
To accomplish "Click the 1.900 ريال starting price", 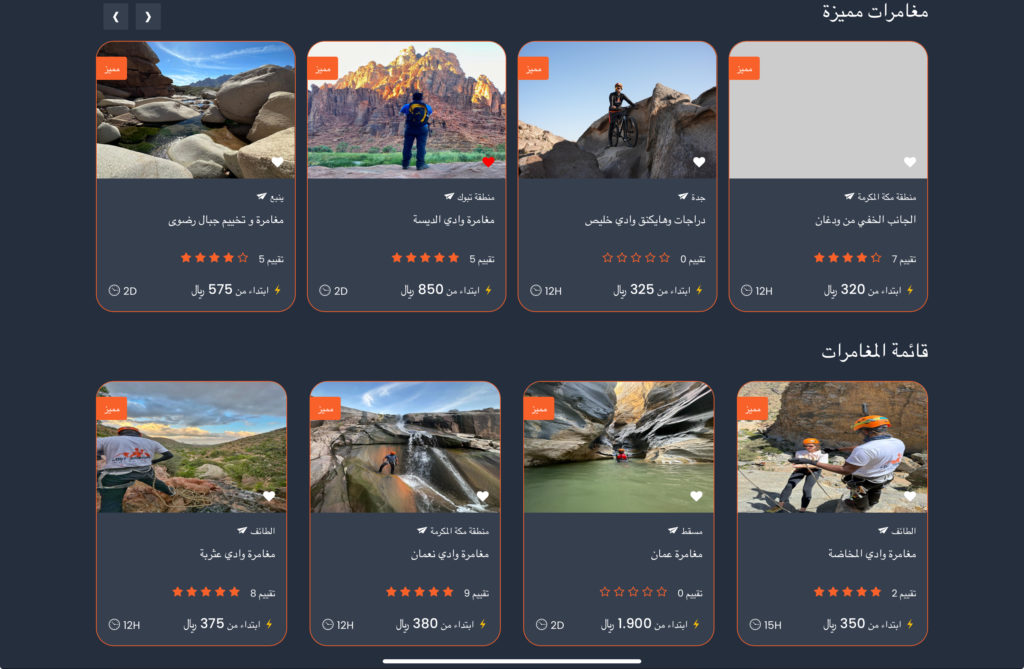I will pos(626,624).
